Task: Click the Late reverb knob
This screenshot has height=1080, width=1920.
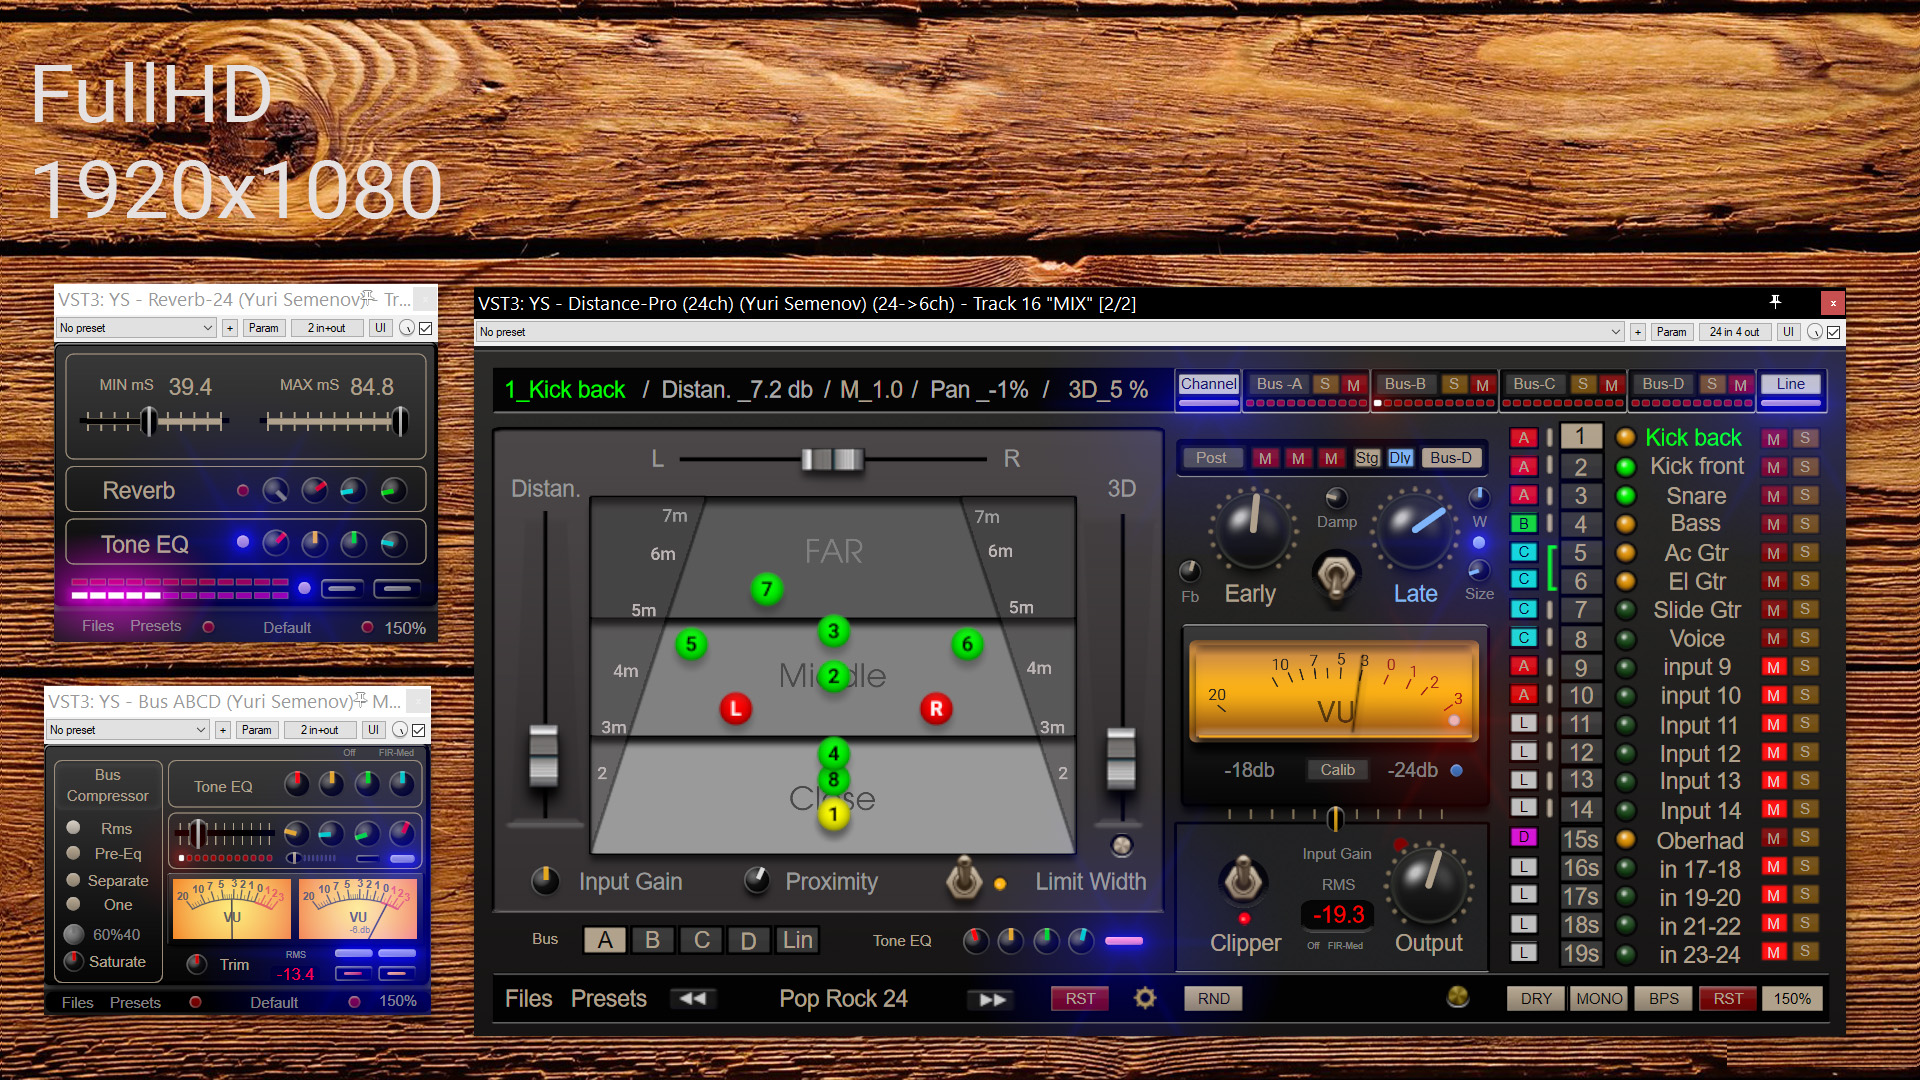Action: click(x=1416, y=530)
